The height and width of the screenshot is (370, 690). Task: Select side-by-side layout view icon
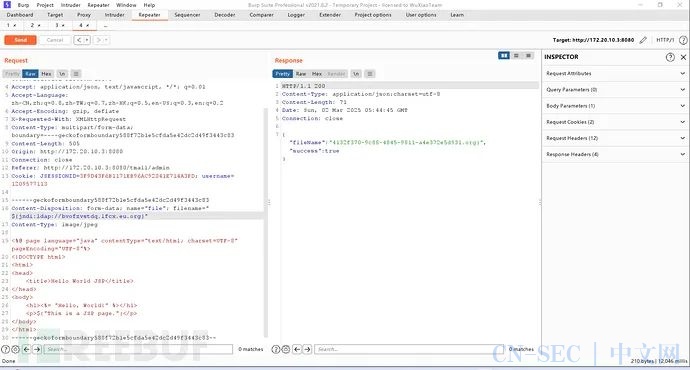(x=504, y=55)
